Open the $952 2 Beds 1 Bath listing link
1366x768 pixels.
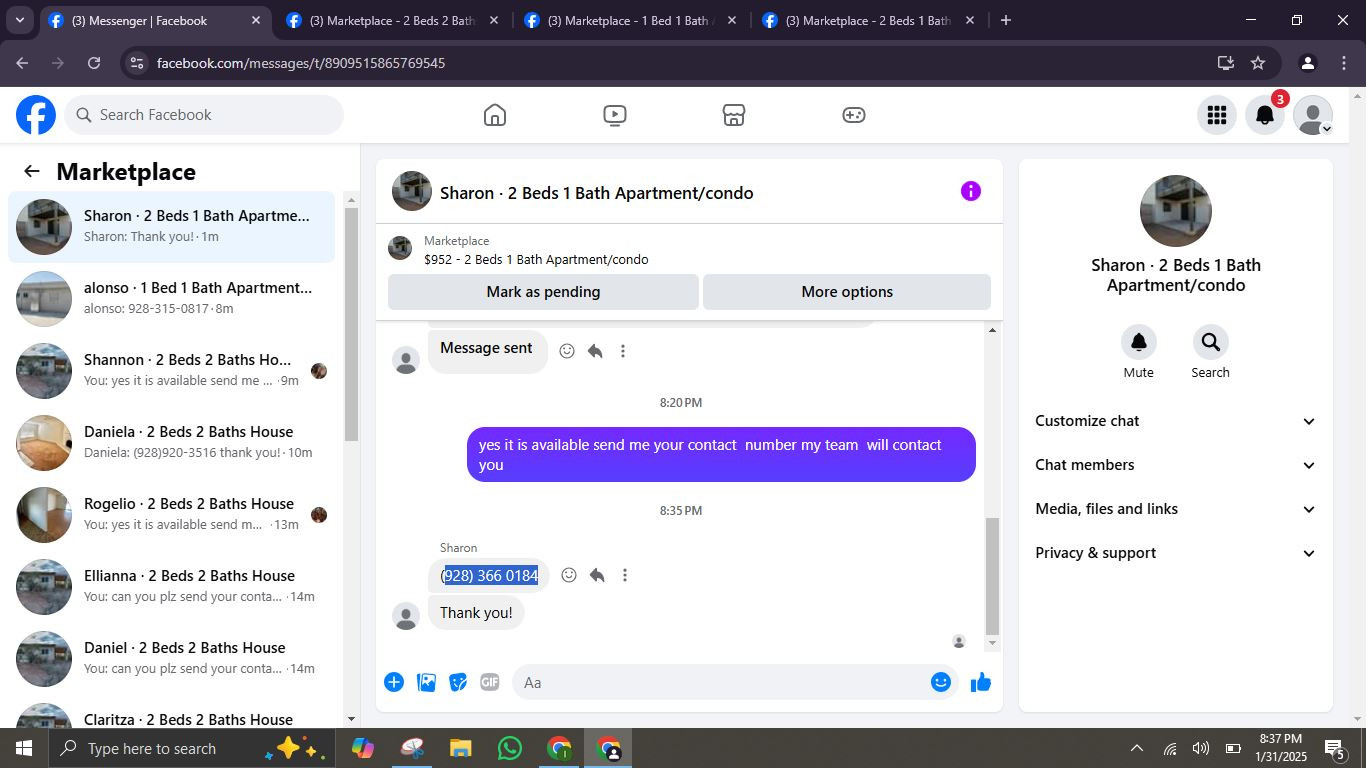click(536, 259)
